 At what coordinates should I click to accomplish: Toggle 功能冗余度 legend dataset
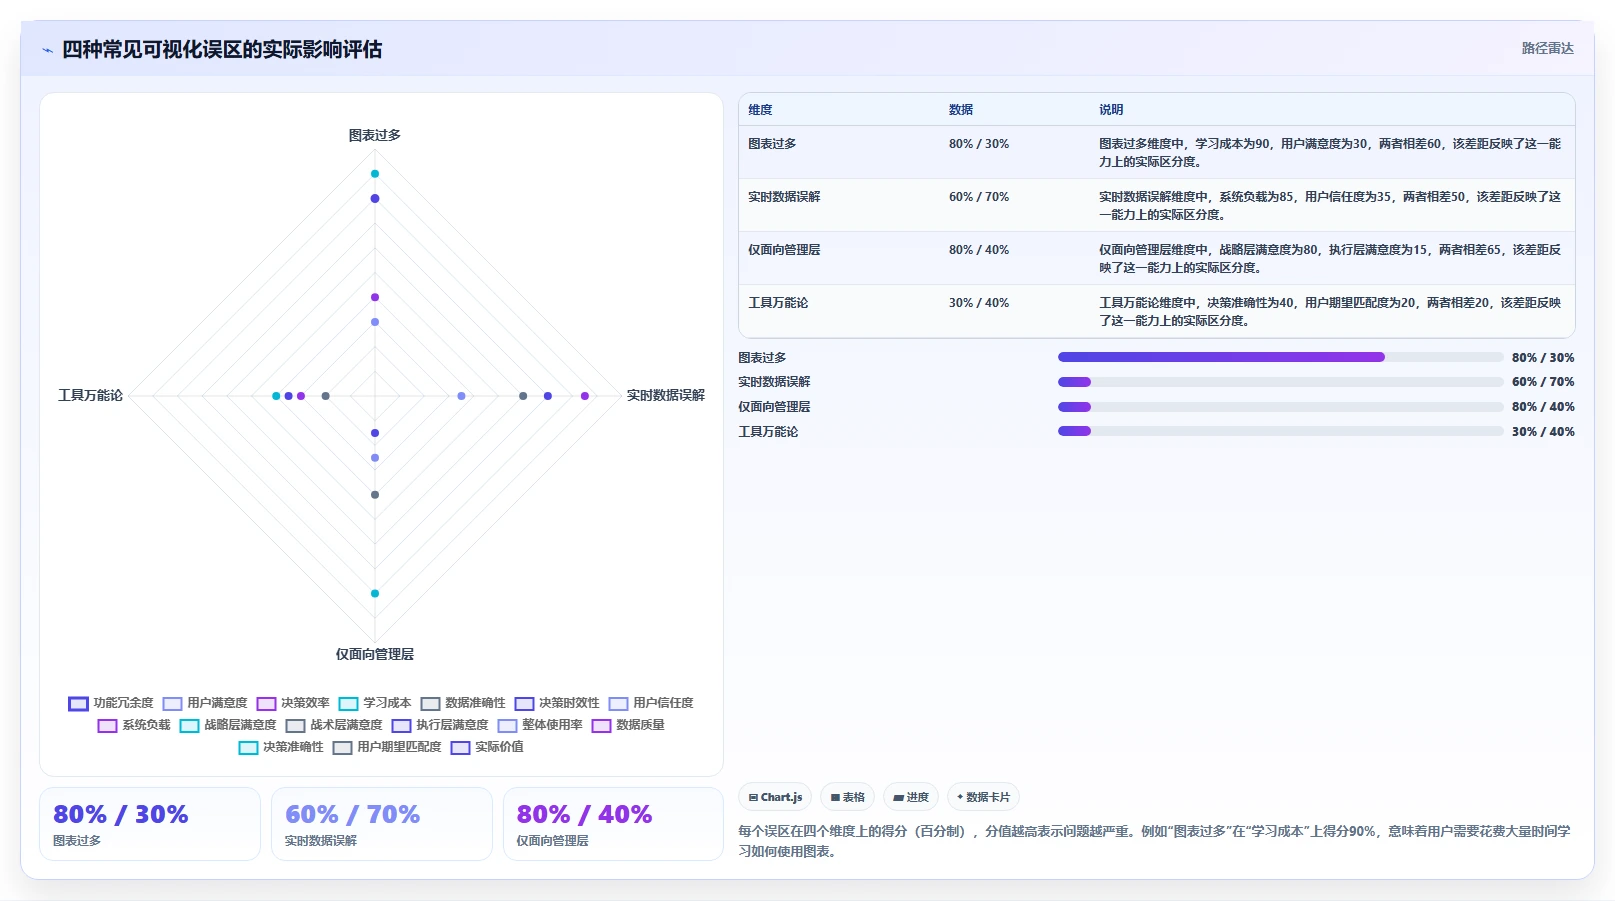[111, 703]
